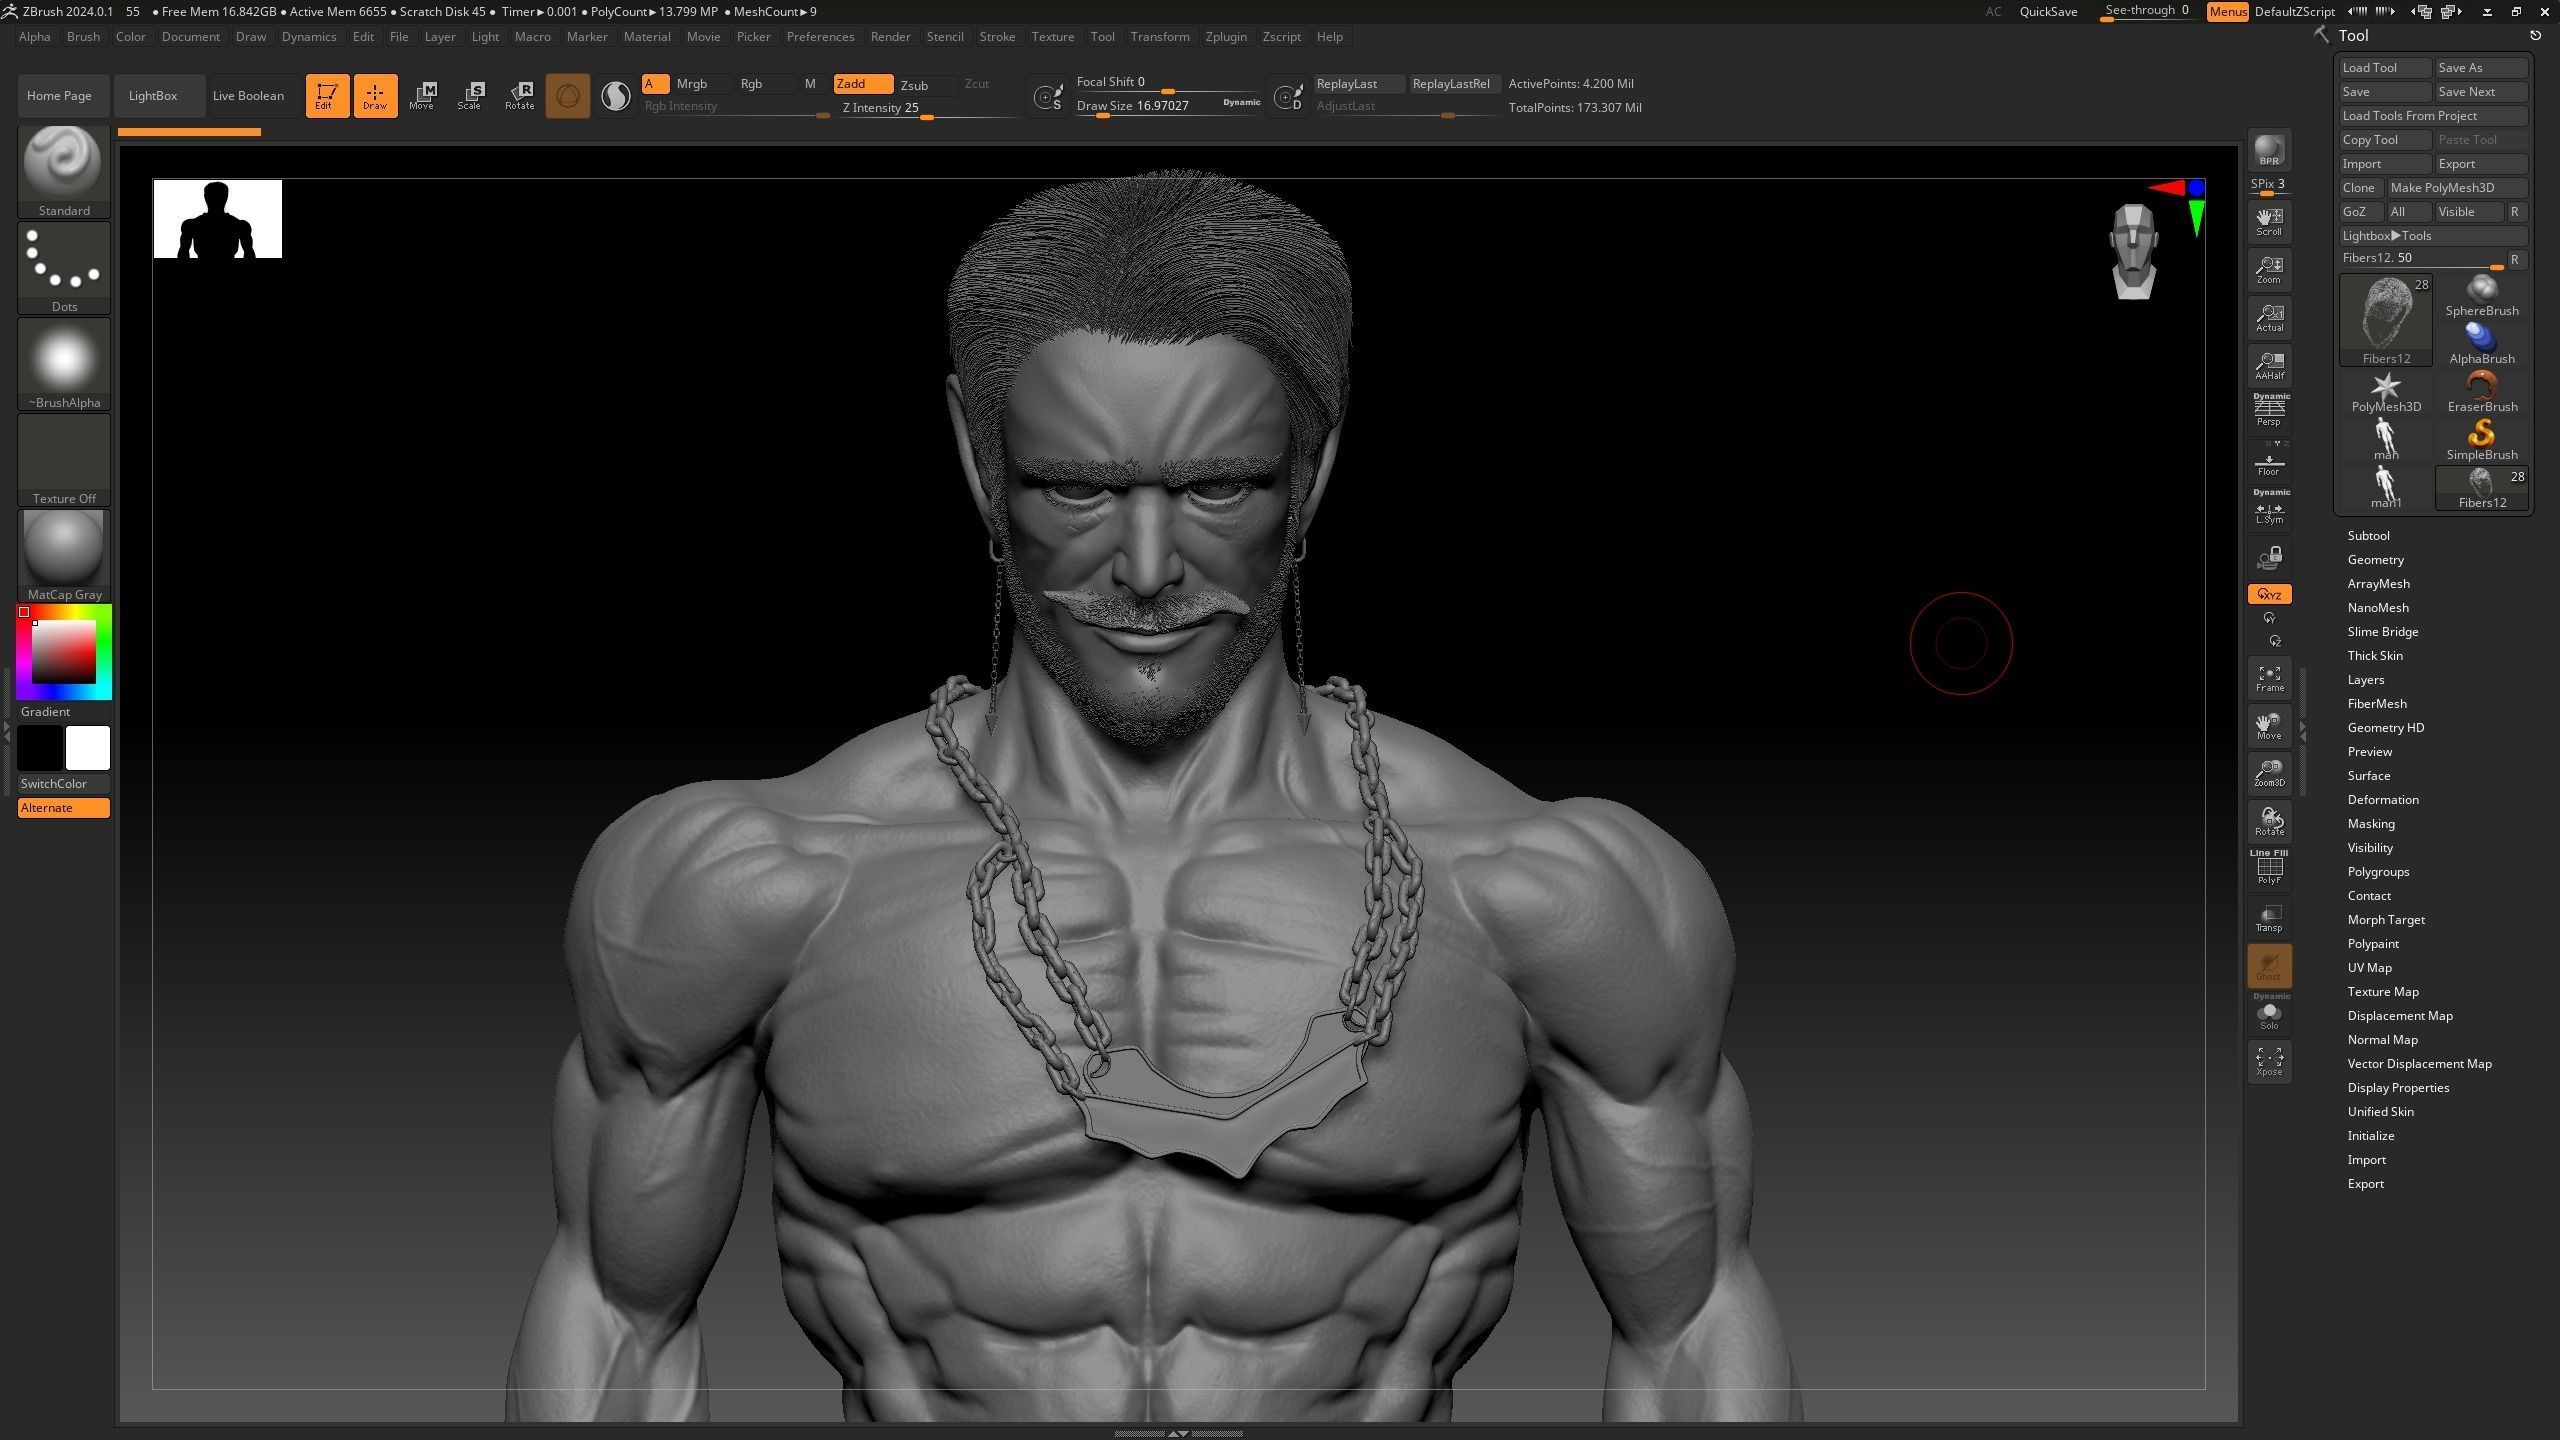Expand the Geometry section

[x=2375, y=560]
